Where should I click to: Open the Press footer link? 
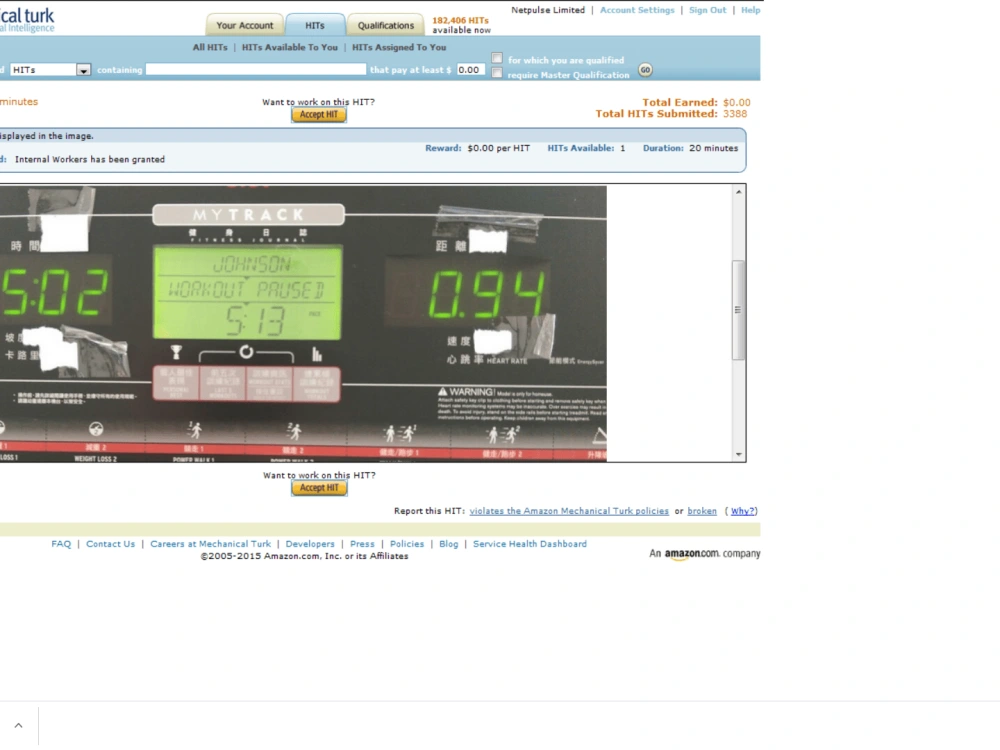tap(362, 544)
